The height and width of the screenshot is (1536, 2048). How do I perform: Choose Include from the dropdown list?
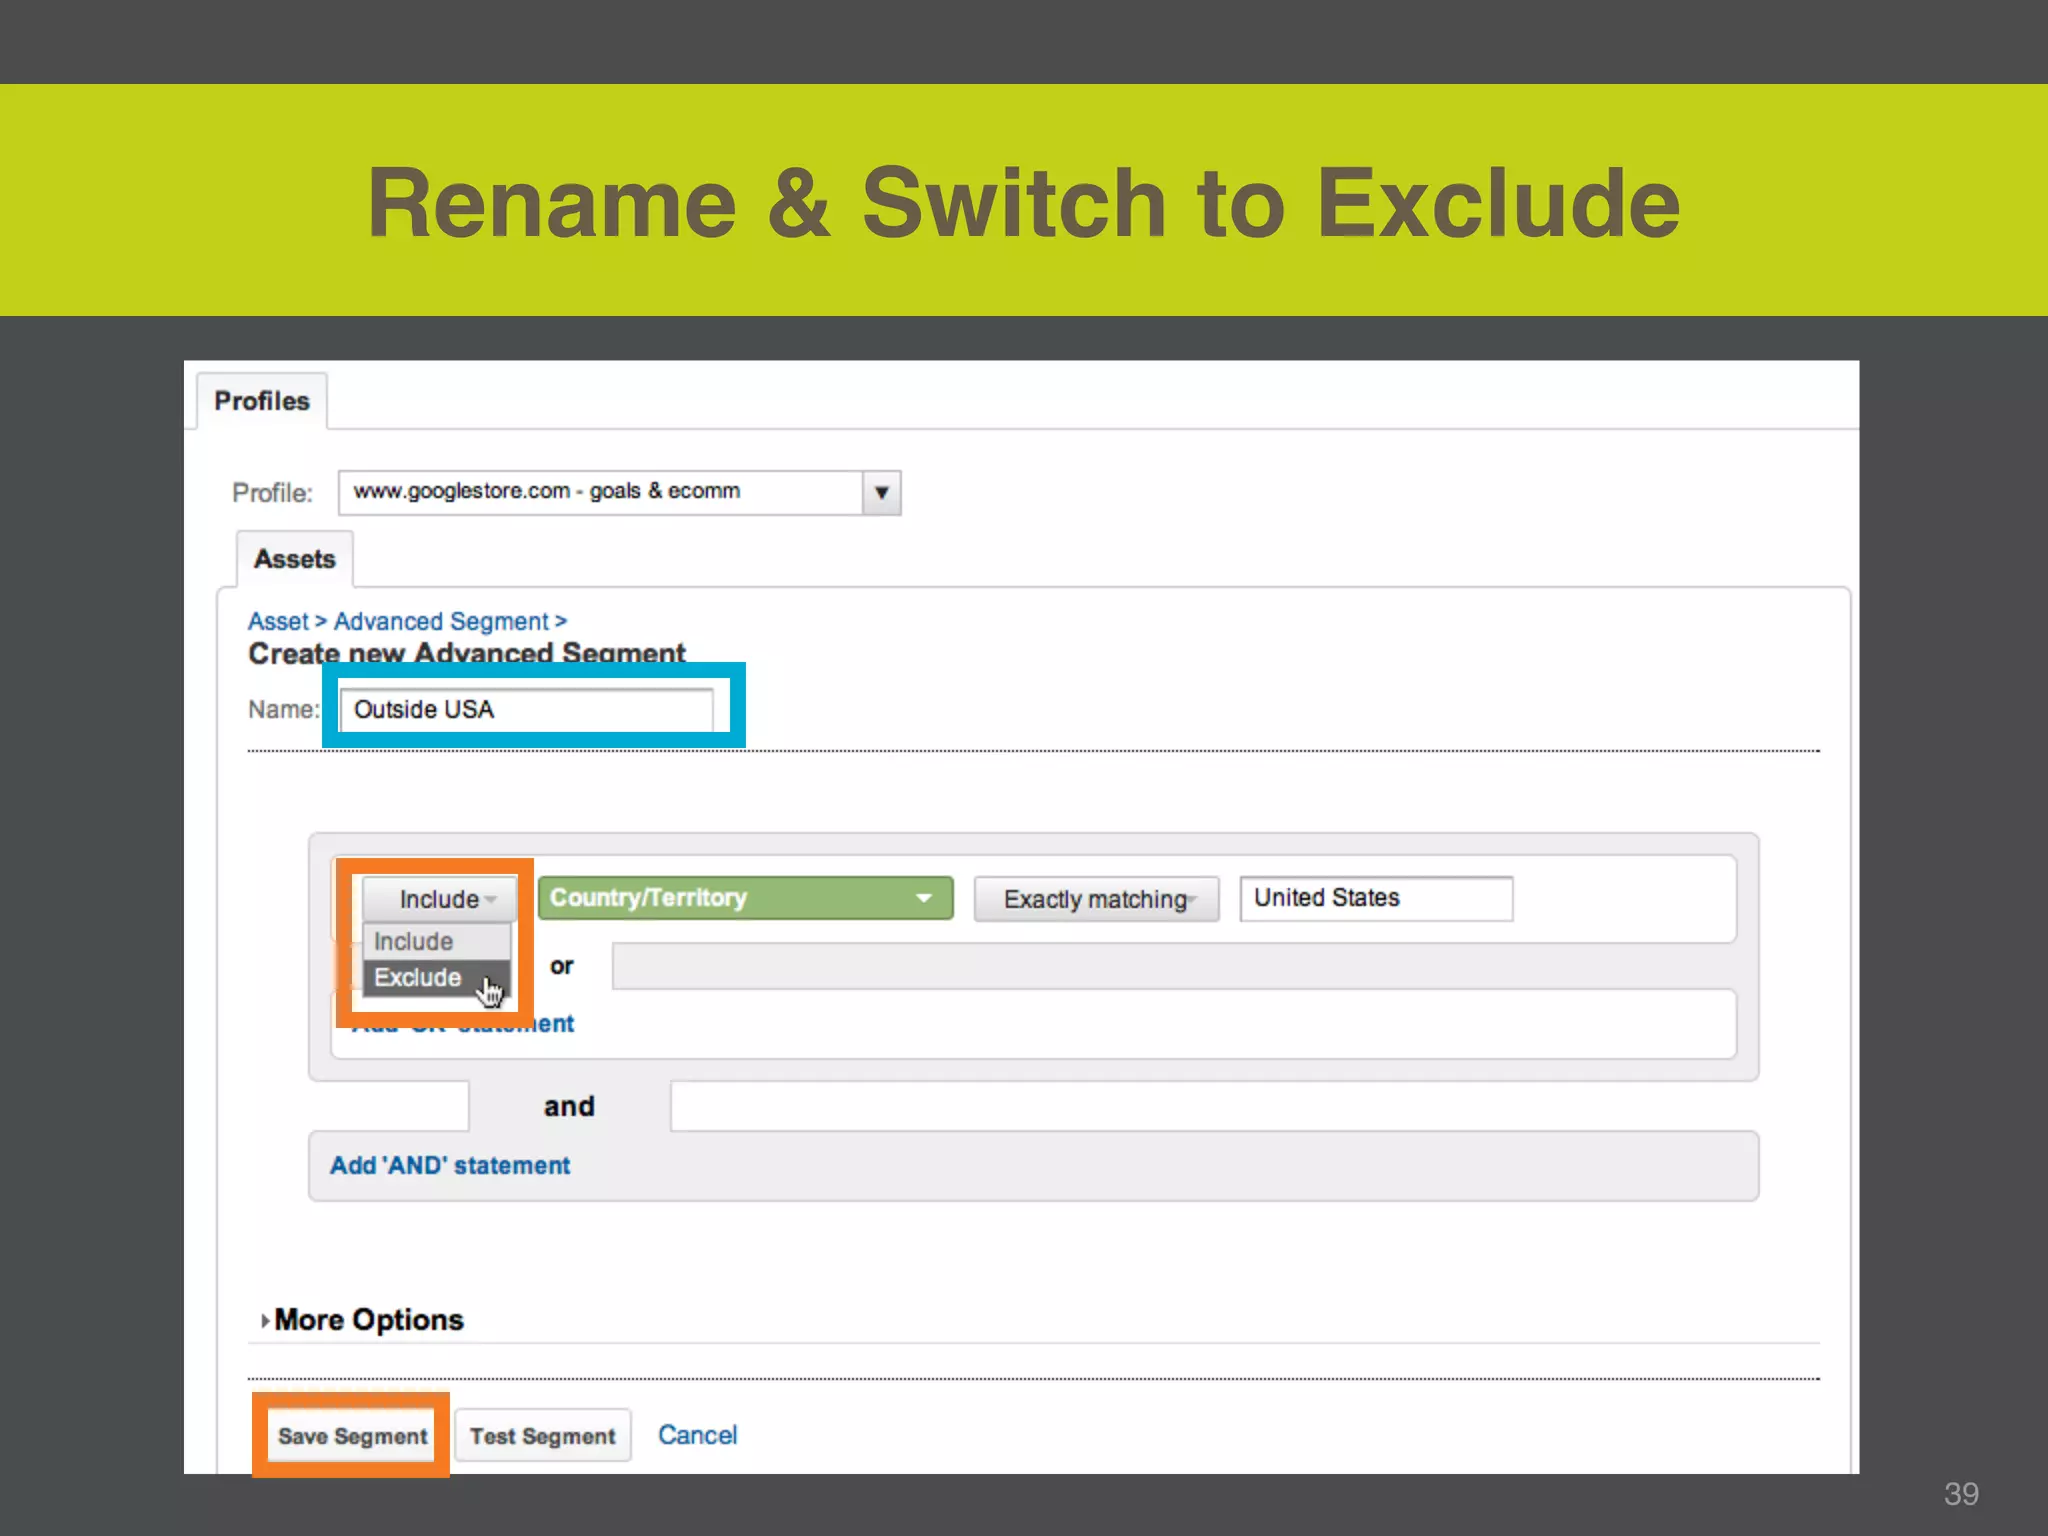[x=437, y=941]
